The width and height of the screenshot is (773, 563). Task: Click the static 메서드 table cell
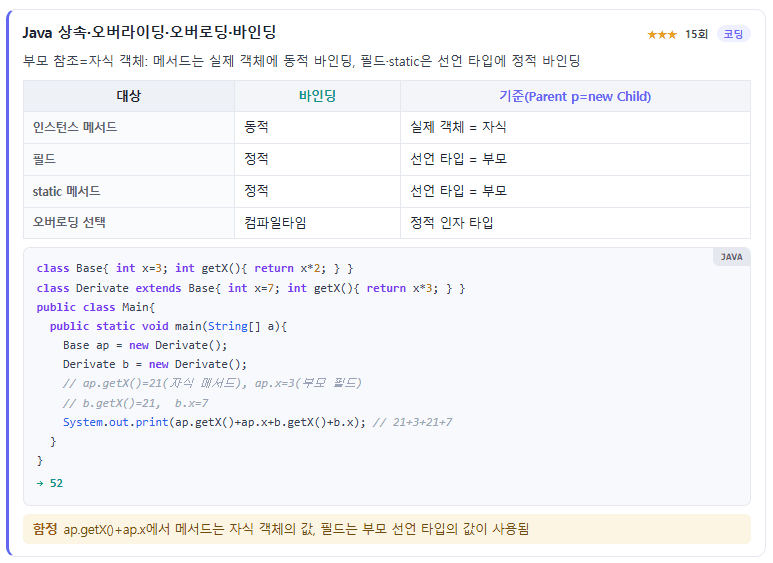pyautogui.click(x=129, y=191)
